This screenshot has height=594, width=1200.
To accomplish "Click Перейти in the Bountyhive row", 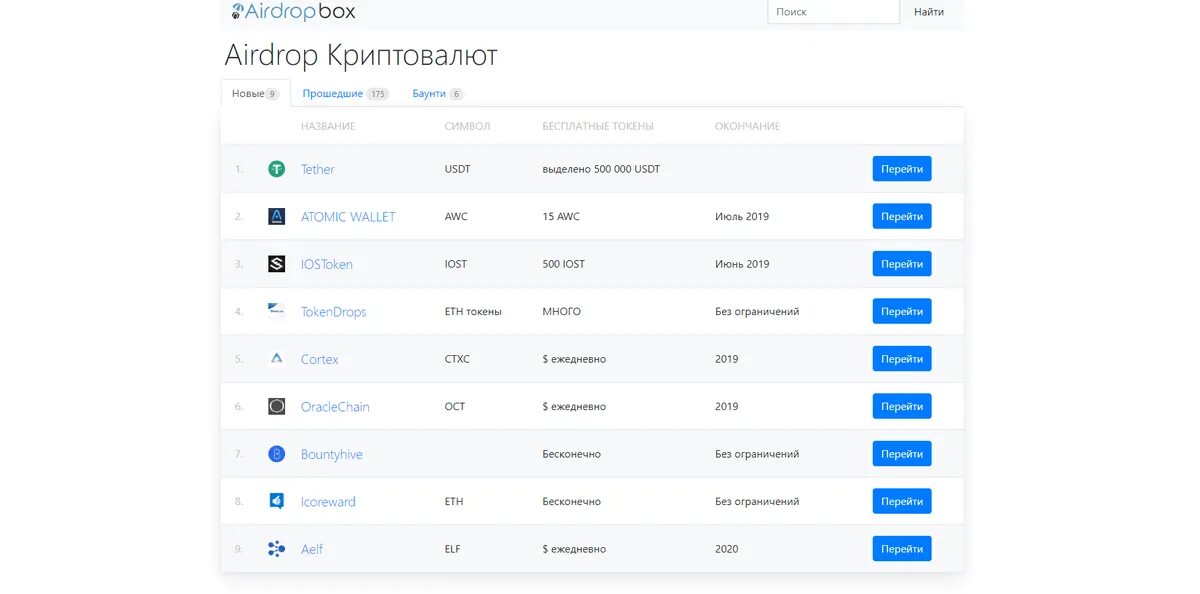I will point(902,454).
